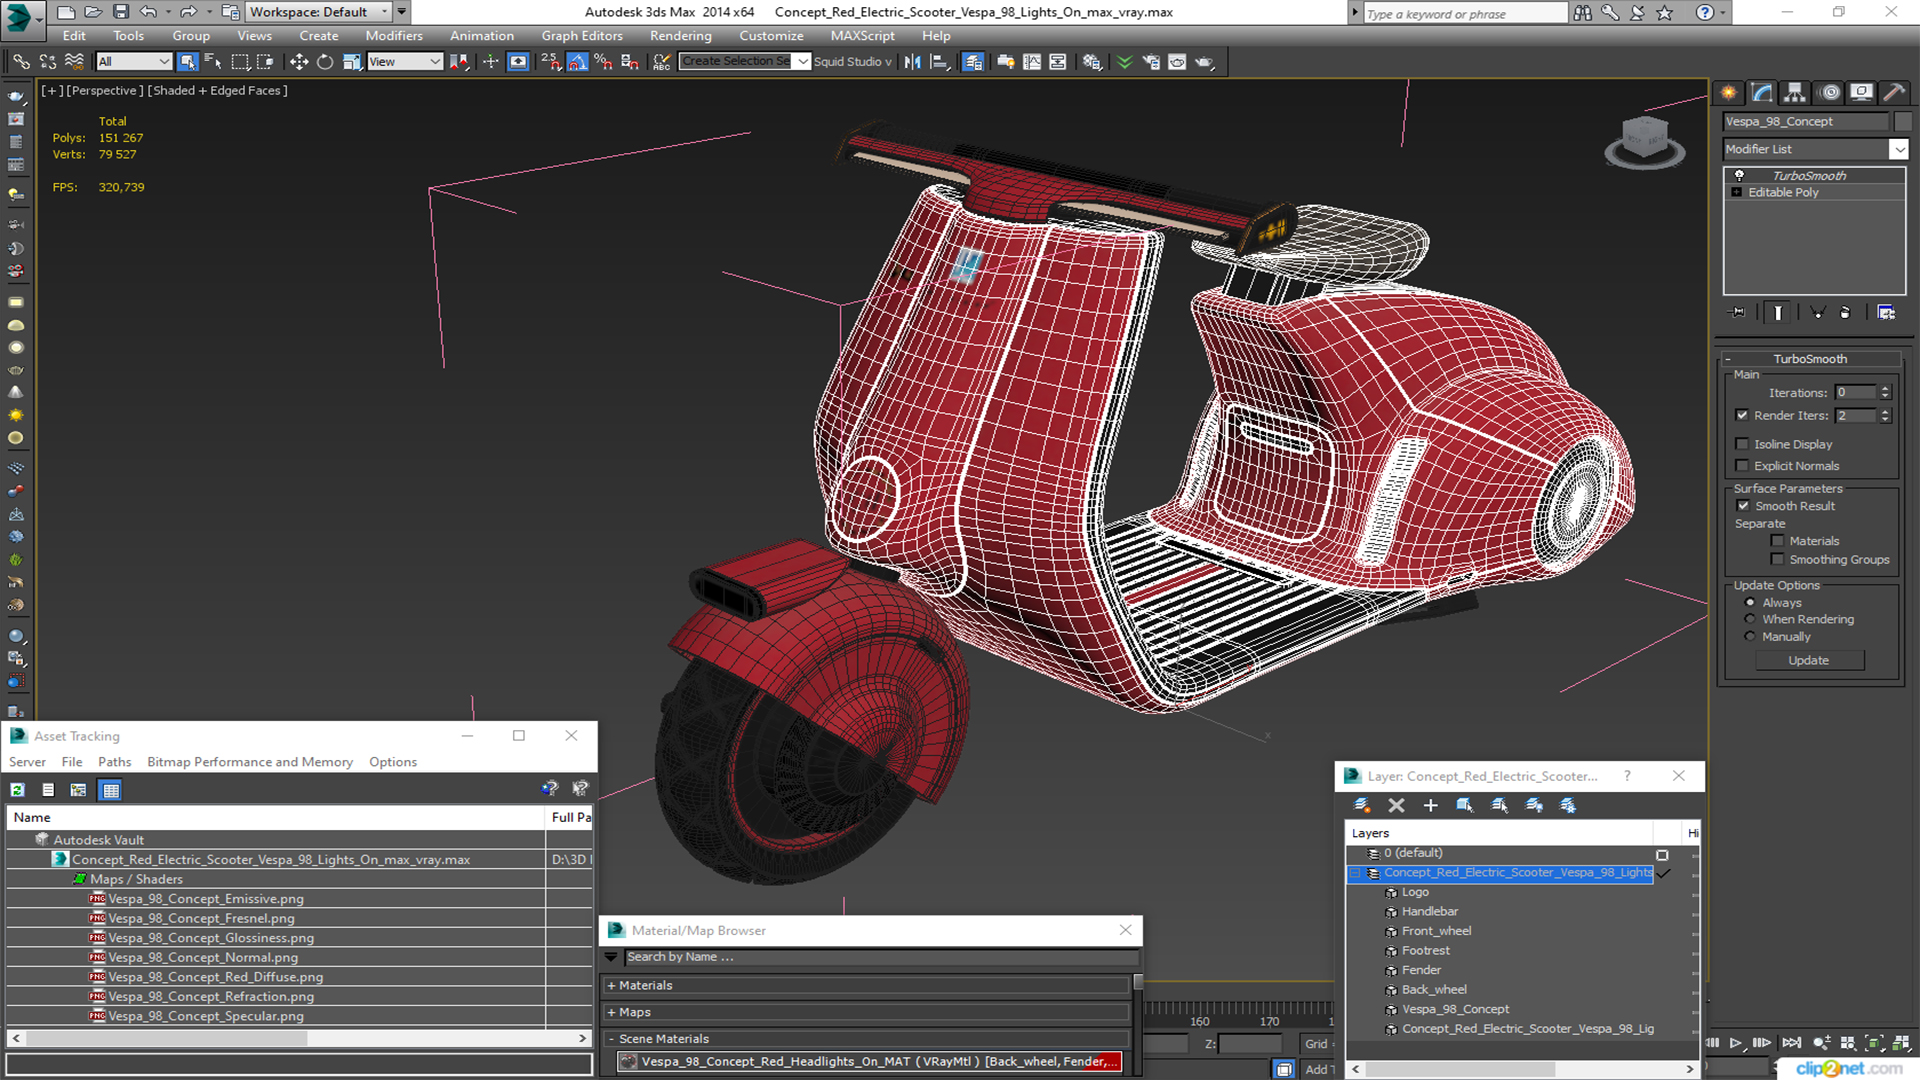Open the Create Selection Set dropdown
The height and width of the screenshot is (1080, 1920).
click(802, 62)
